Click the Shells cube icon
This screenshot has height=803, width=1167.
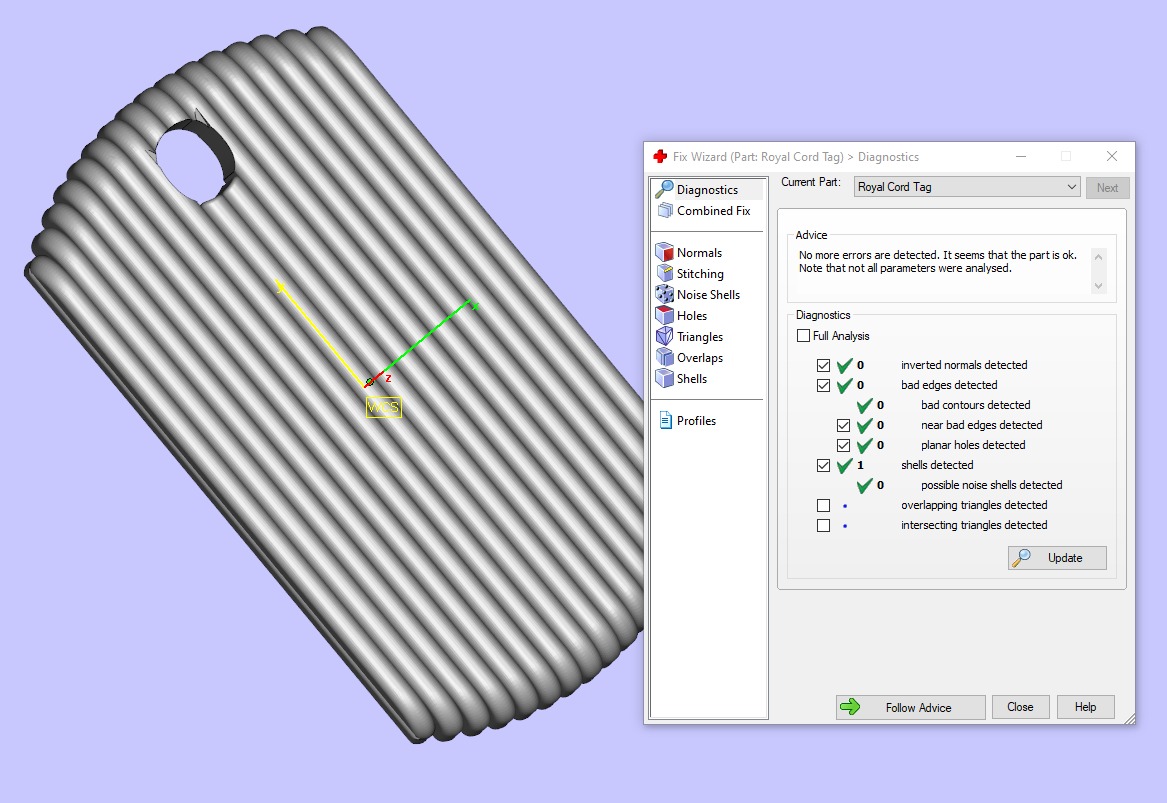pos(664,378)
